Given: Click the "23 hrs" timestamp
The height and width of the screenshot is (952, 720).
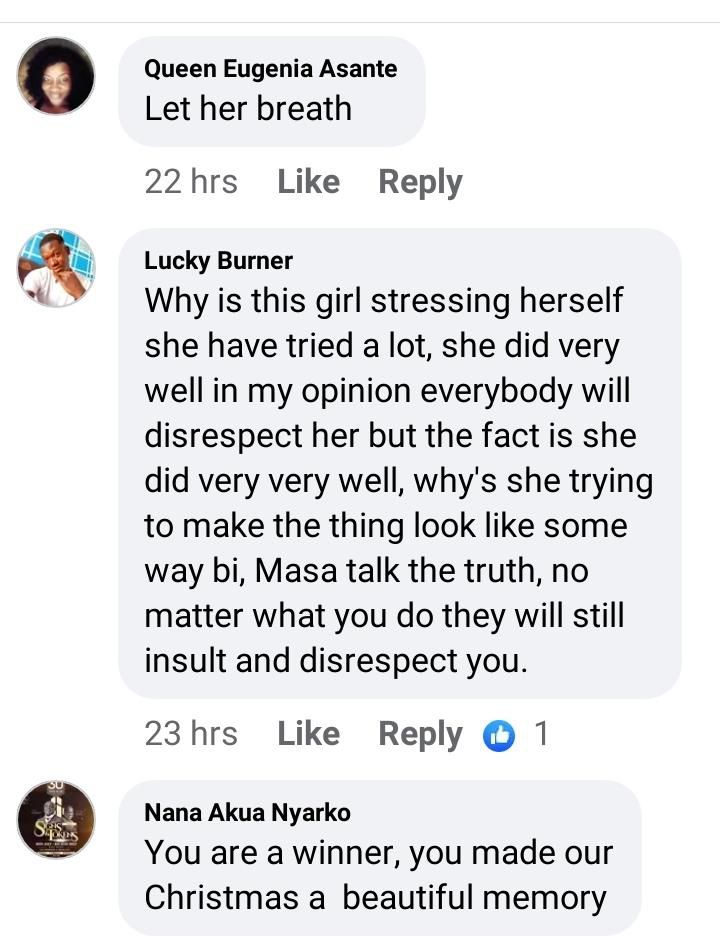Looking at the screenshot, I should (191, 735).
